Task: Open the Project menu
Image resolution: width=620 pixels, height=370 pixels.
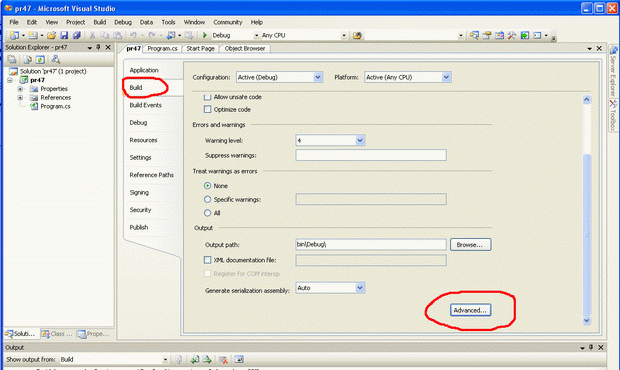Action: [x=75, y=22]
